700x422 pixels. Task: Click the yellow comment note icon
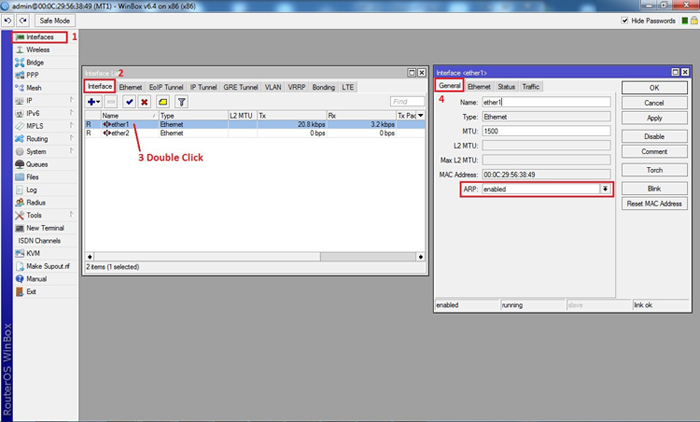click(162, 102)
